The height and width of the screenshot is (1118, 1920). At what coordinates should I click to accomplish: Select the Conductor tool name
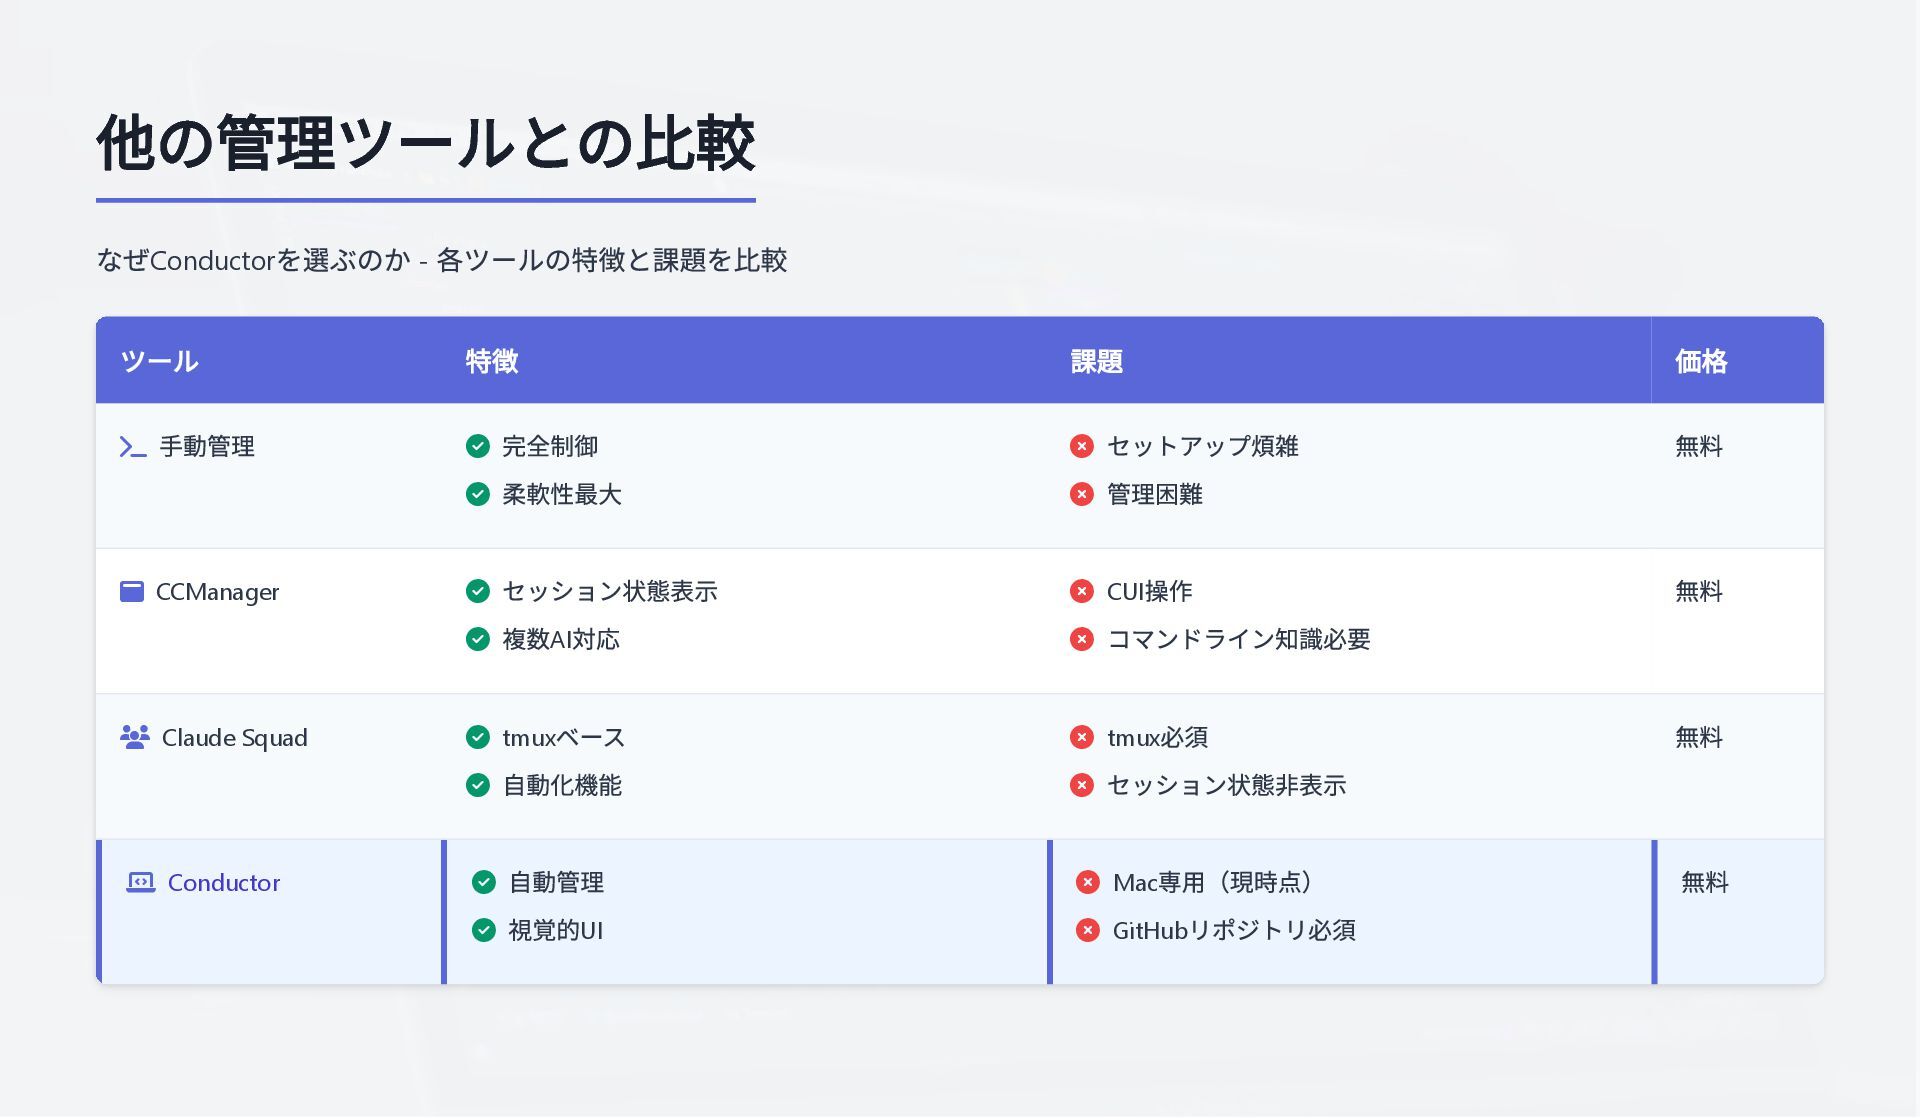[224, 883]
